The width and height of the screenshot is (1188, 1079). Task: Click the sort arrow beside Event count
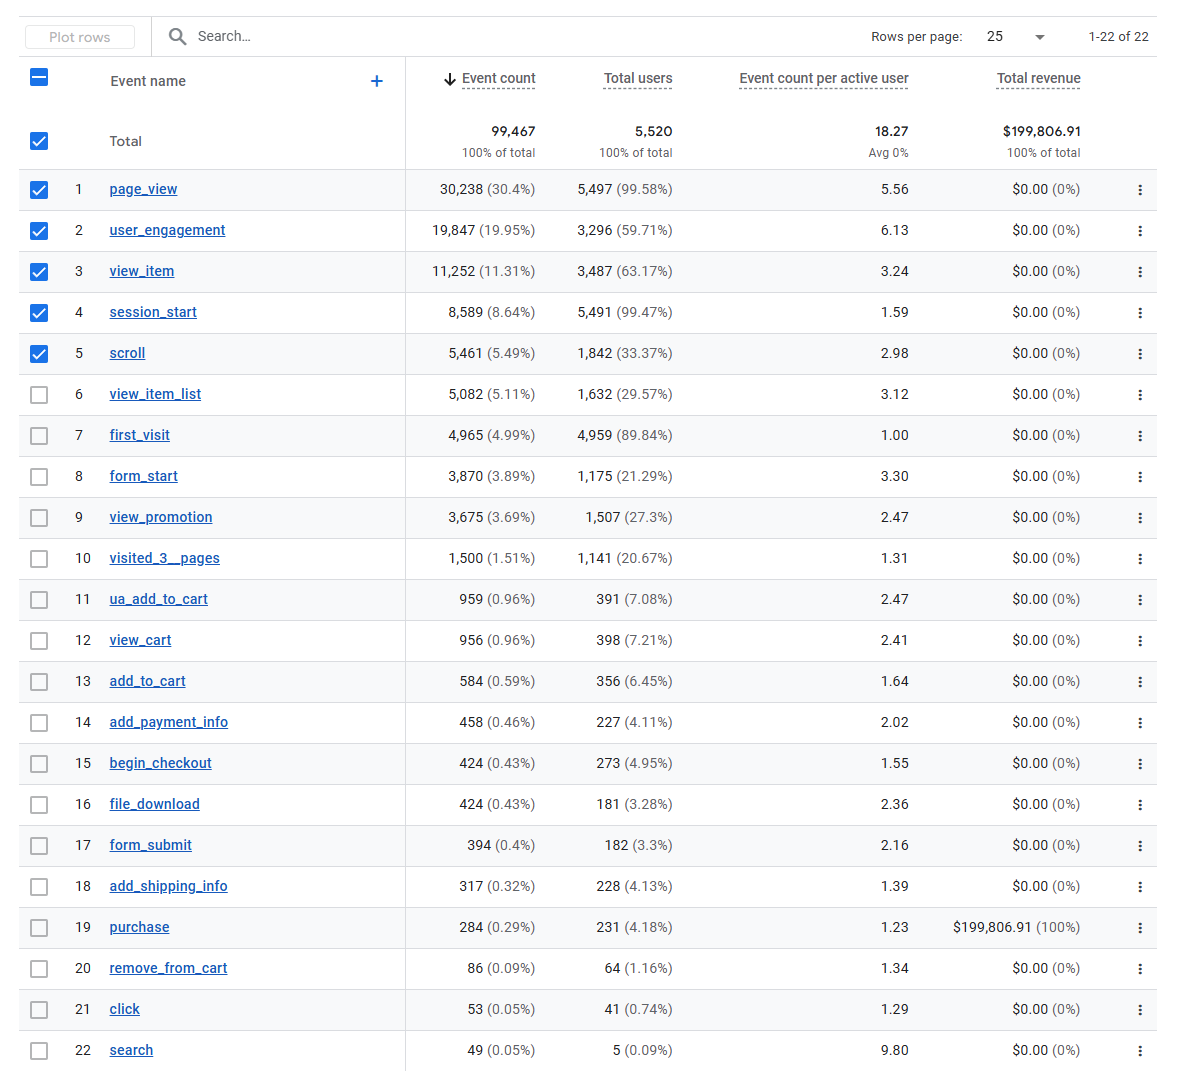pos(450,79)
